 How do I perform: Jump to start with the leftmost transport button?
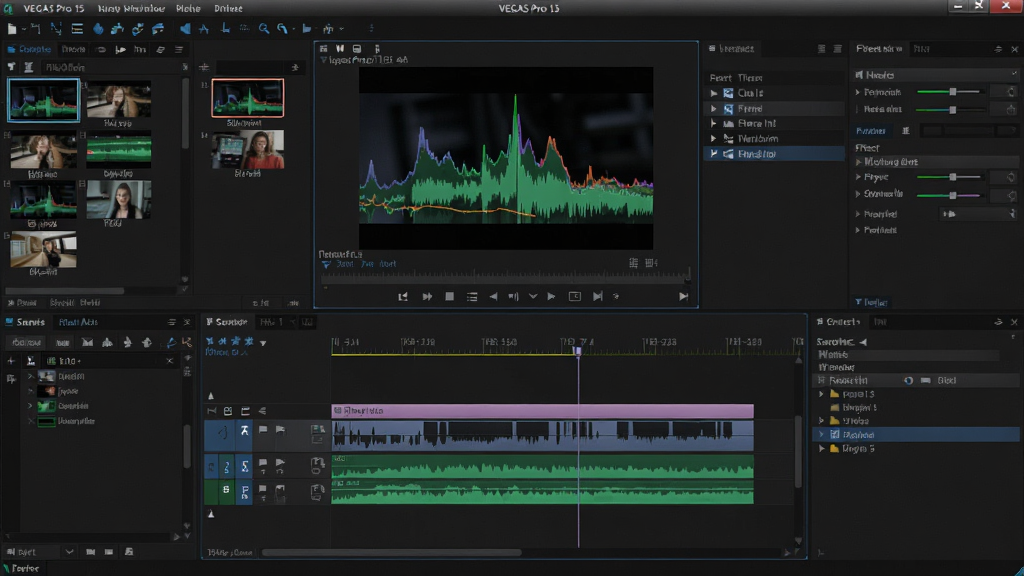pyautogui.click(x=403, y=296)
